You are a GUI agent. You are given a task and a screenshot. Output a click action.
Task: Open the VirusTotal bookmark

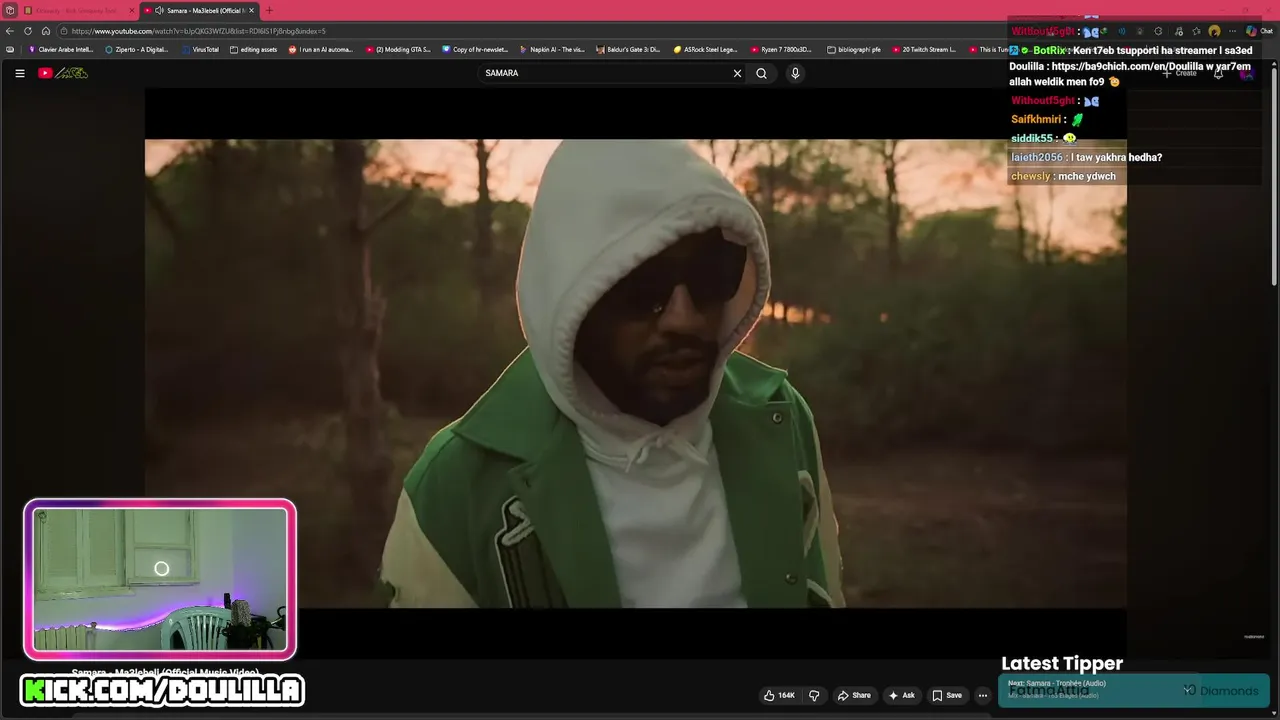[x=200, y=49]
